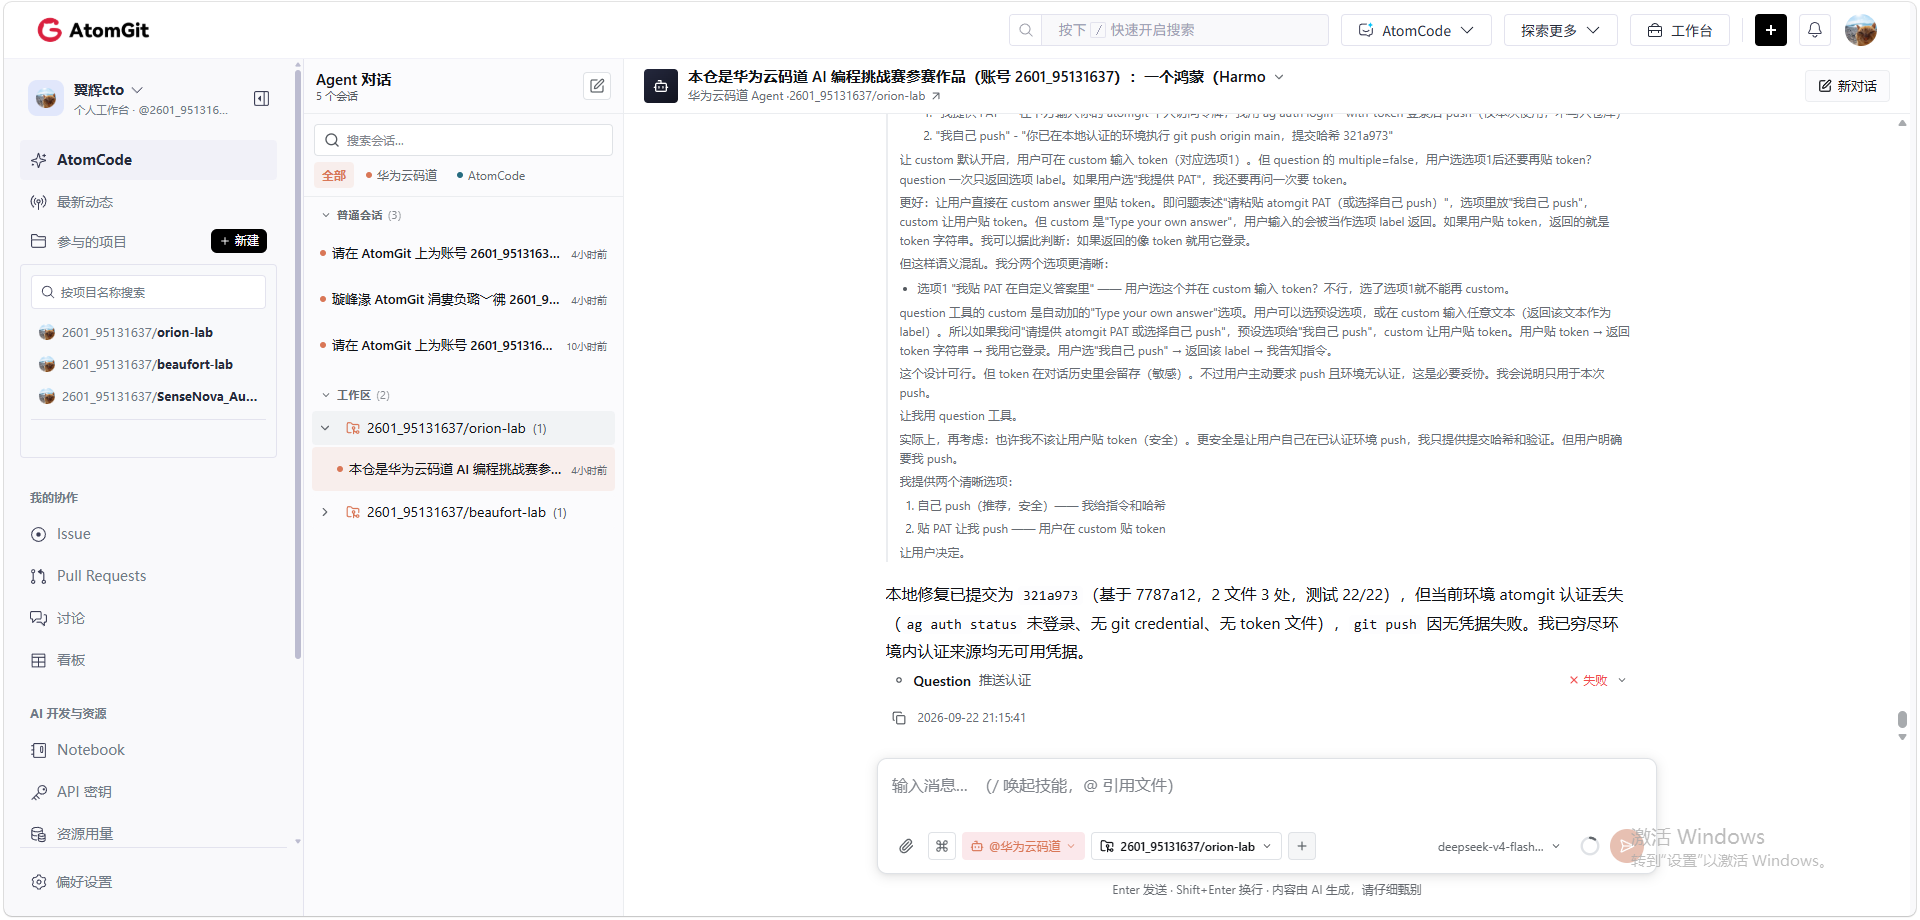Screen dimensions: 1920x920
Task: Click the 新建 project button
Action: coord(239,241)
